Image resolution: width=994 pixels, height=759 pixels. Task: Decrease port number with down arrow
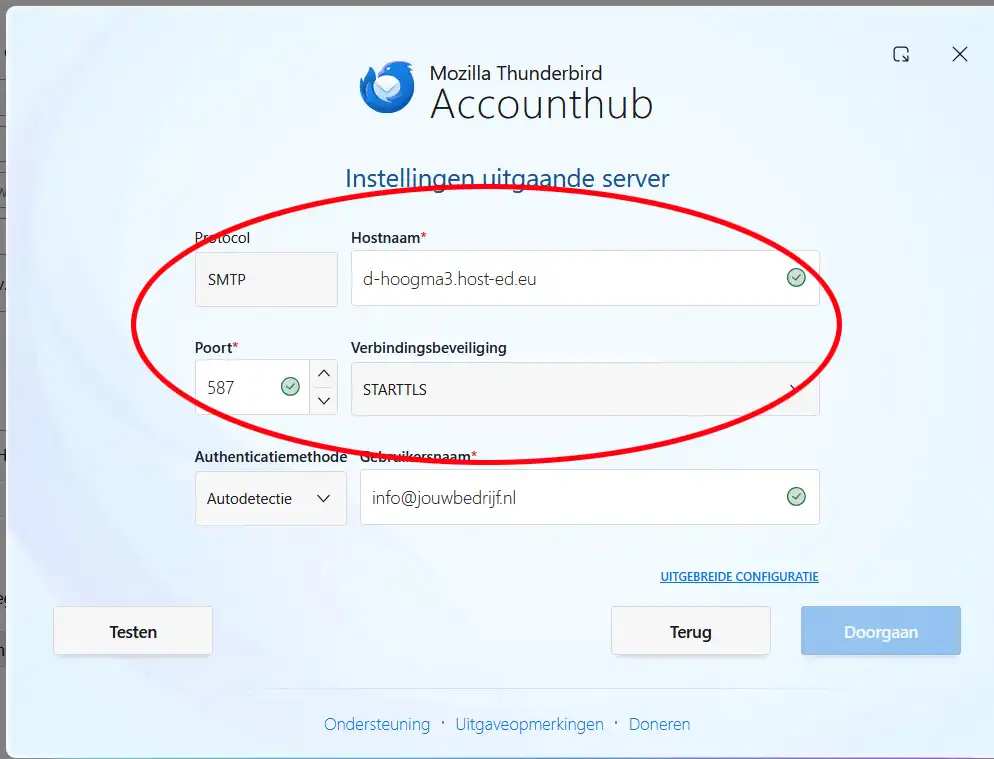[x=323, y=401]
